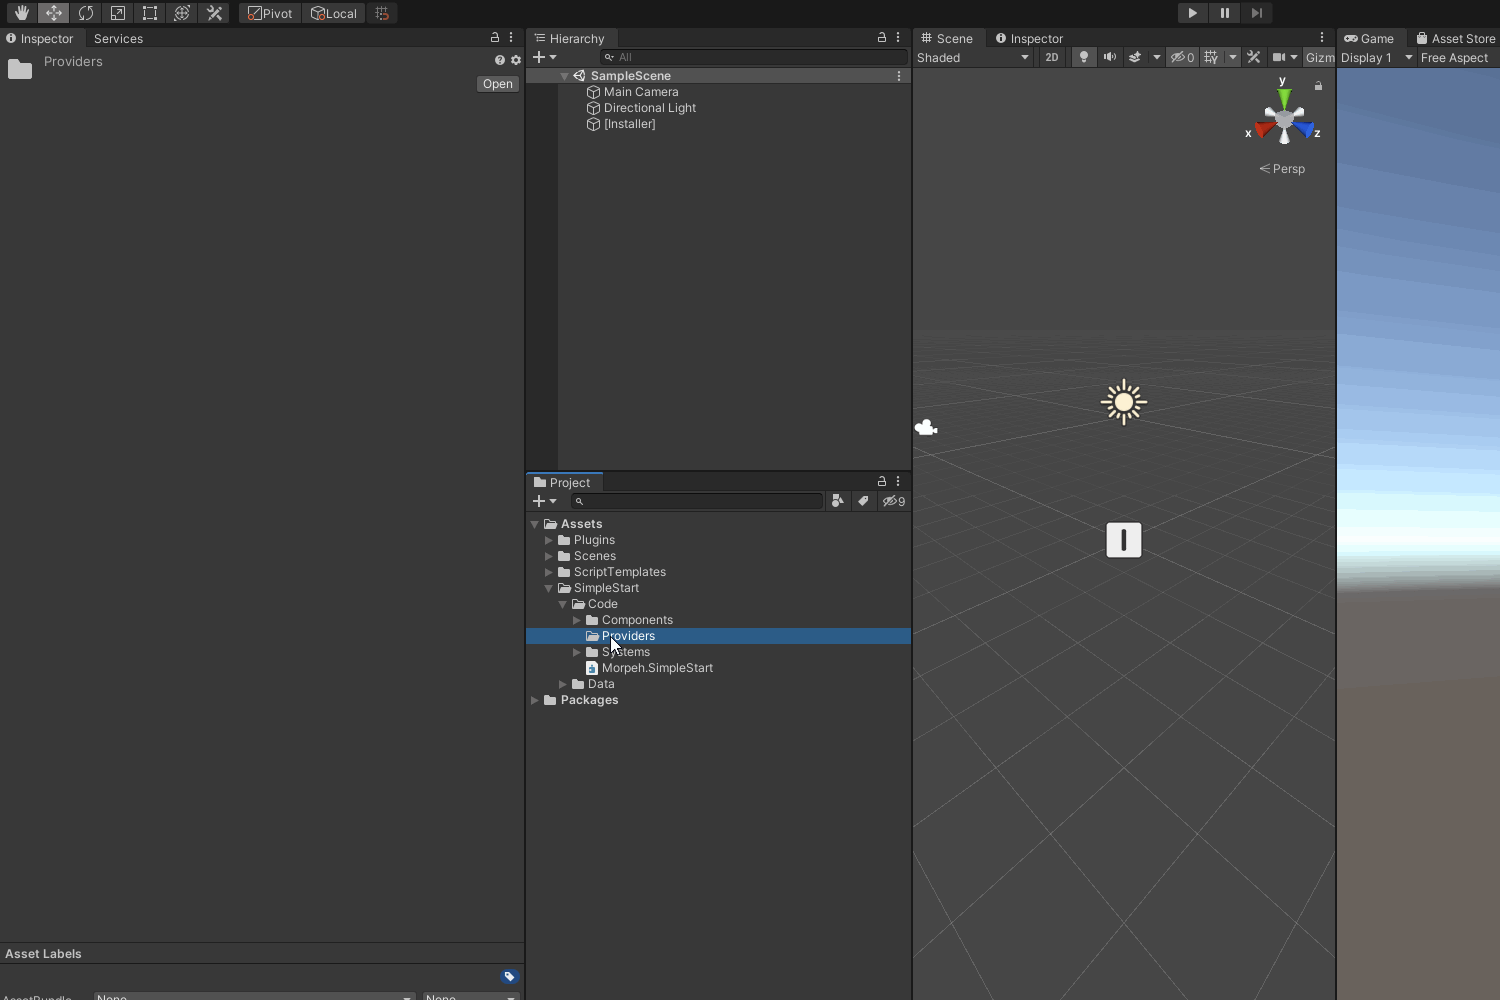The width and height of the screenshot is (1500, 1000).
Task: Switch handle rotation from Local mode
Action: click(x=334, y=13)
